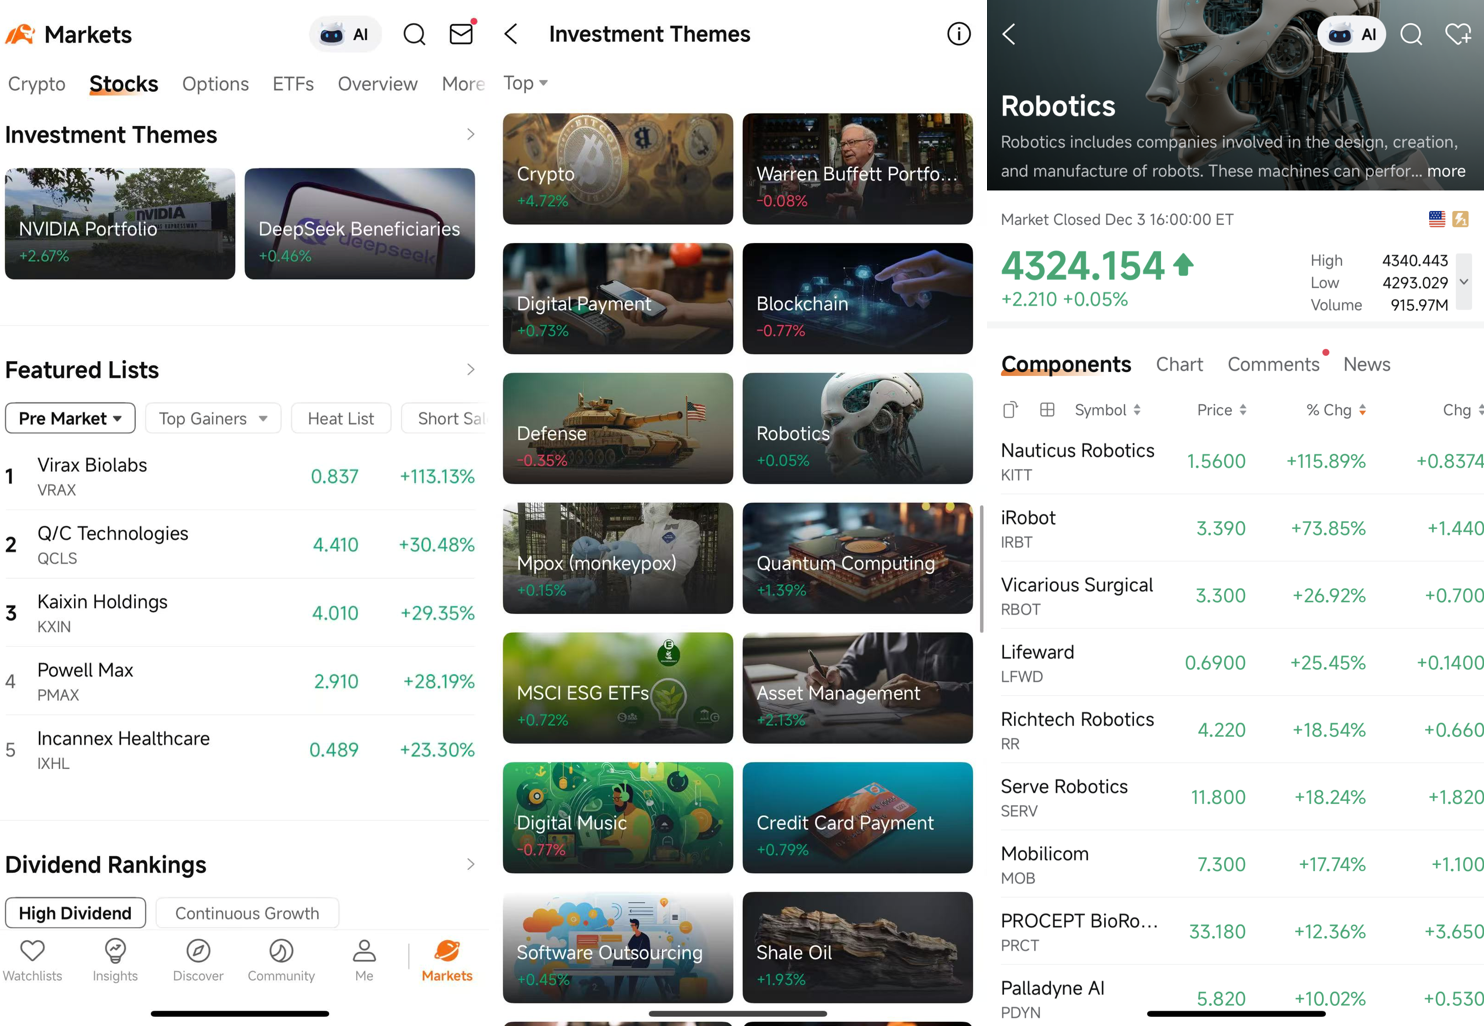
Task: Switch to the Options tab
Action: click(x=215, y=84)
